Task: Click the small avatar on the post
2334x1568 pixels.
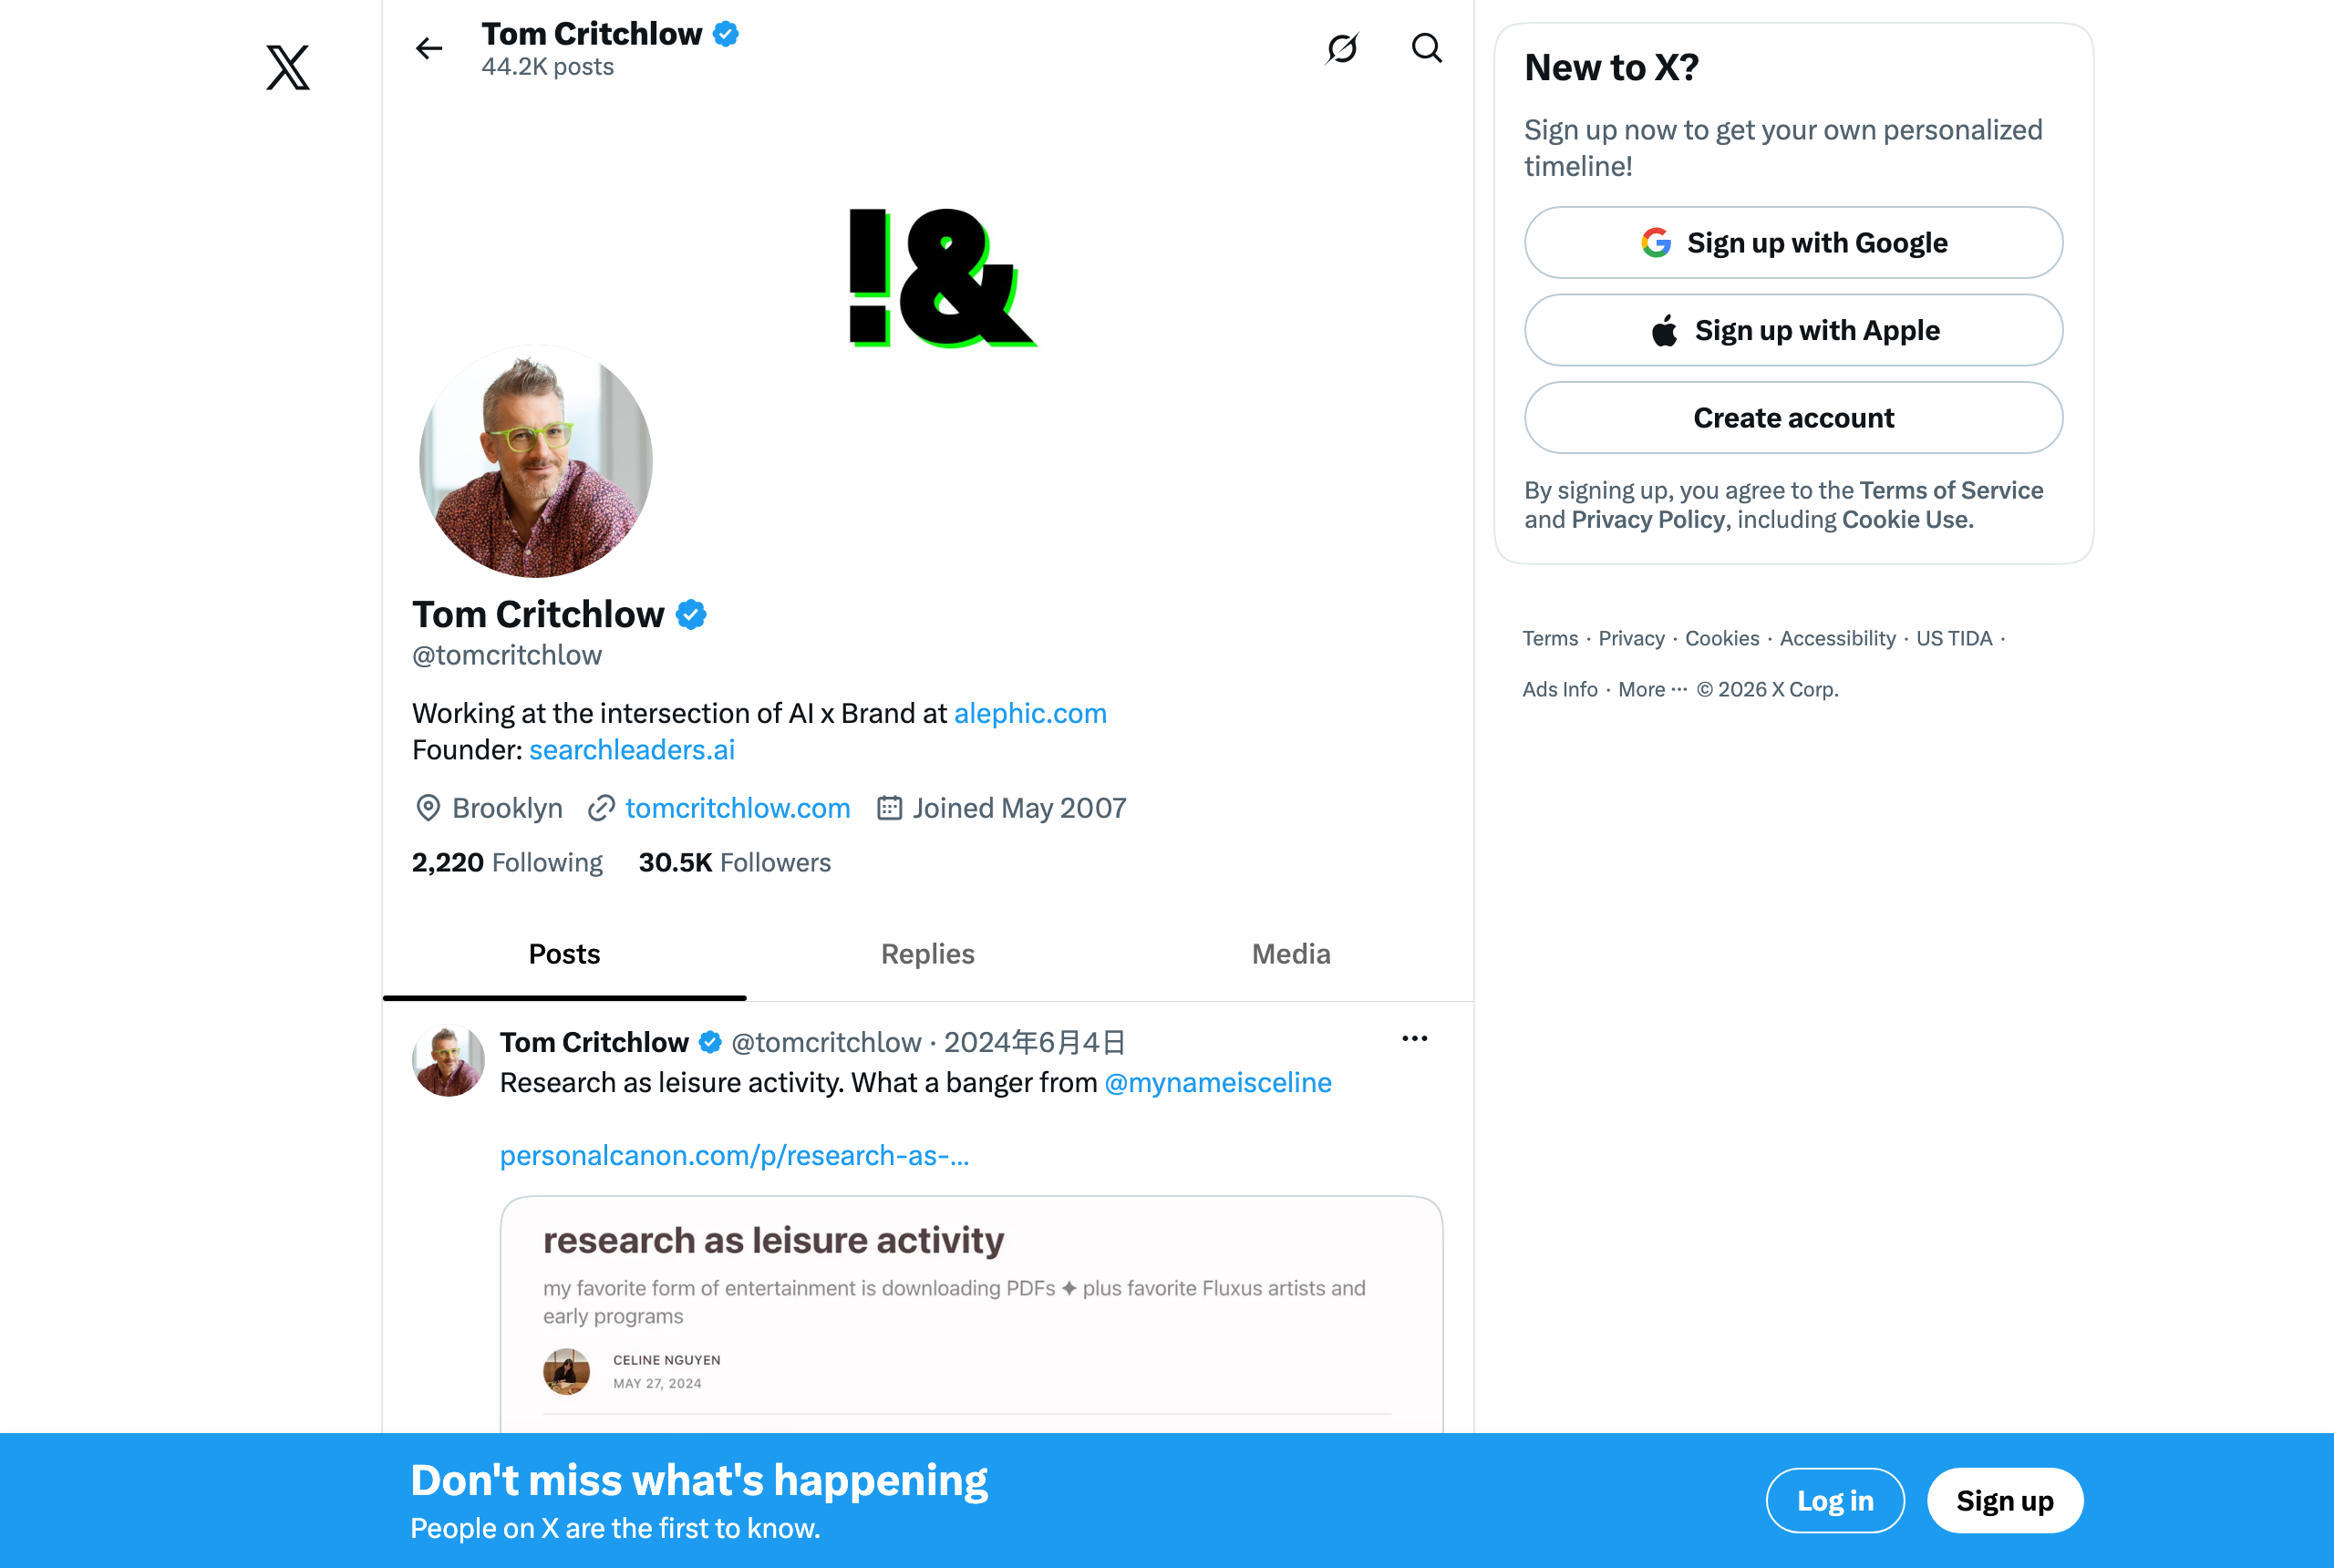Action: [448, 1060]
